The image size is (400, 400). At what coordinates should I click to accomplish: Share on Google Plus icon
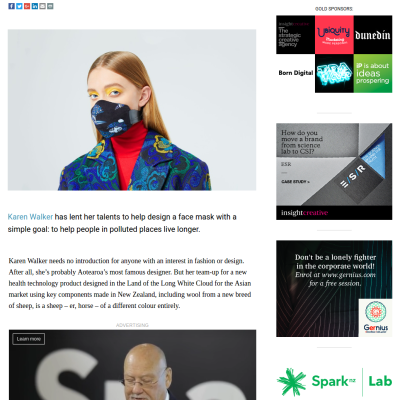pos(27,6)
